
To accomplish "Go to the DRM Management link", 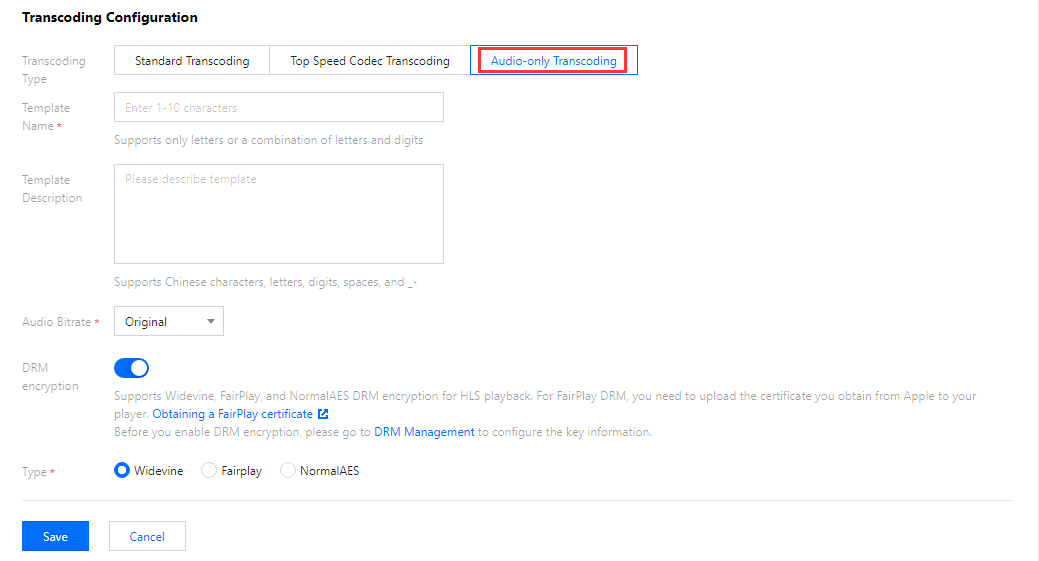I will [424, 432].
